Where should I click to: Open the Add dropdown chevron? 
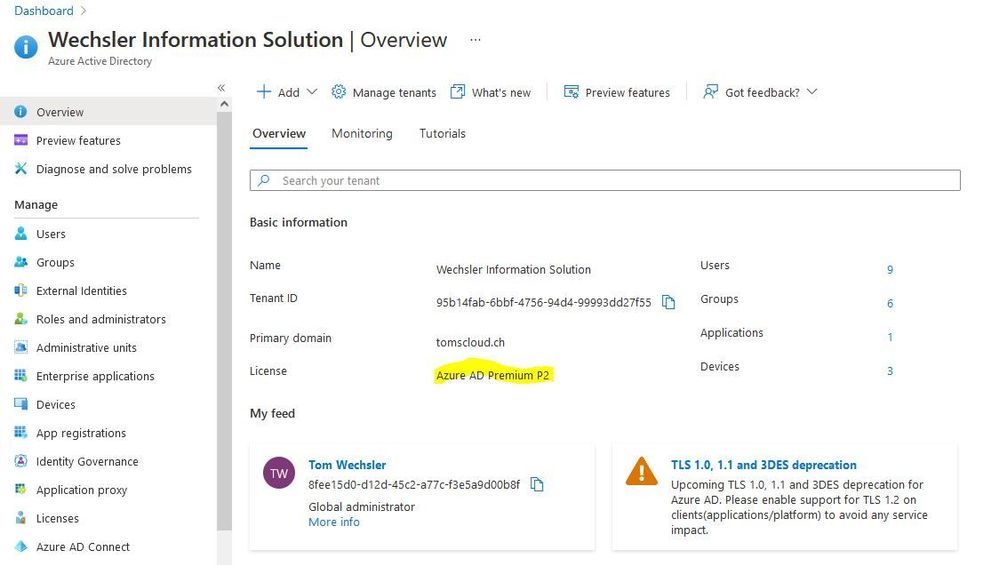point(312,92)
